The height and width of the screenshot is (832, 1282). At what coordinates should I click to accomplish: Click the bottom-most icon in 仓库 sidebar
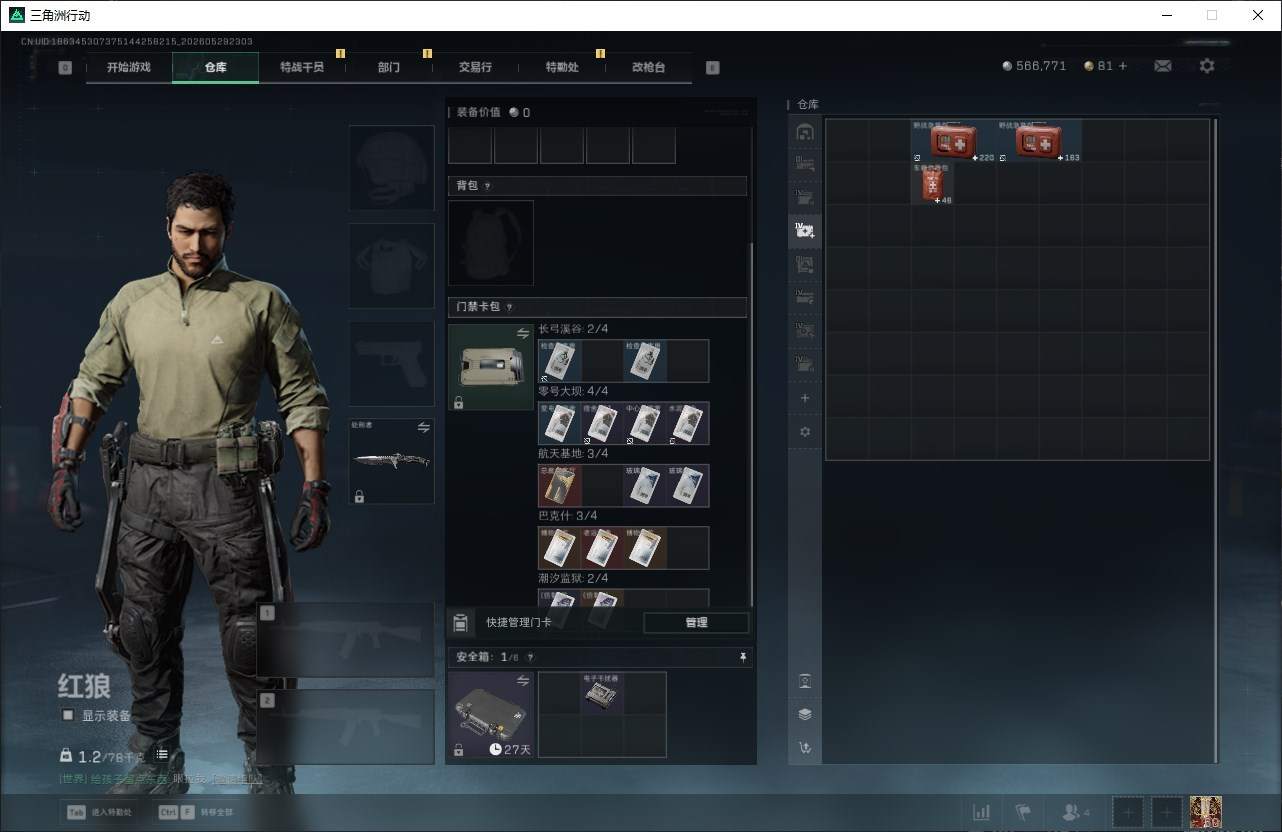click(805, 747)
